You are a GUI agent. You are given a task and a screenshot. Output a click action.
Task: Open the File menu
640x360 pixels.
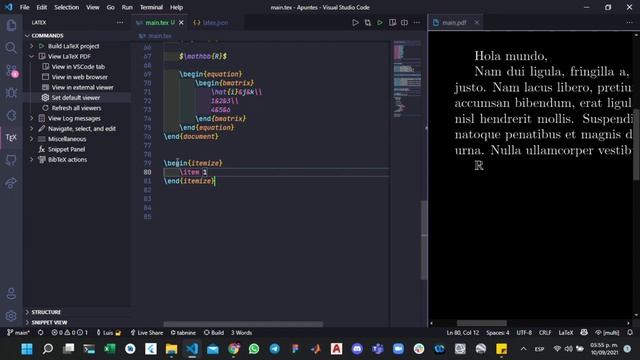point(24,7)
